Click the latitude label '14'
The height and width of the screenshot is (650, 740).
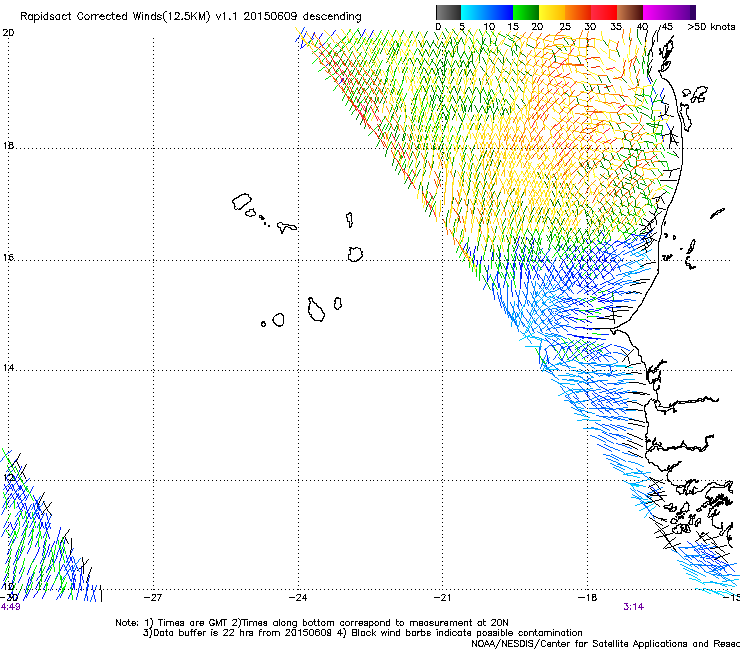(x=8, y=368)
